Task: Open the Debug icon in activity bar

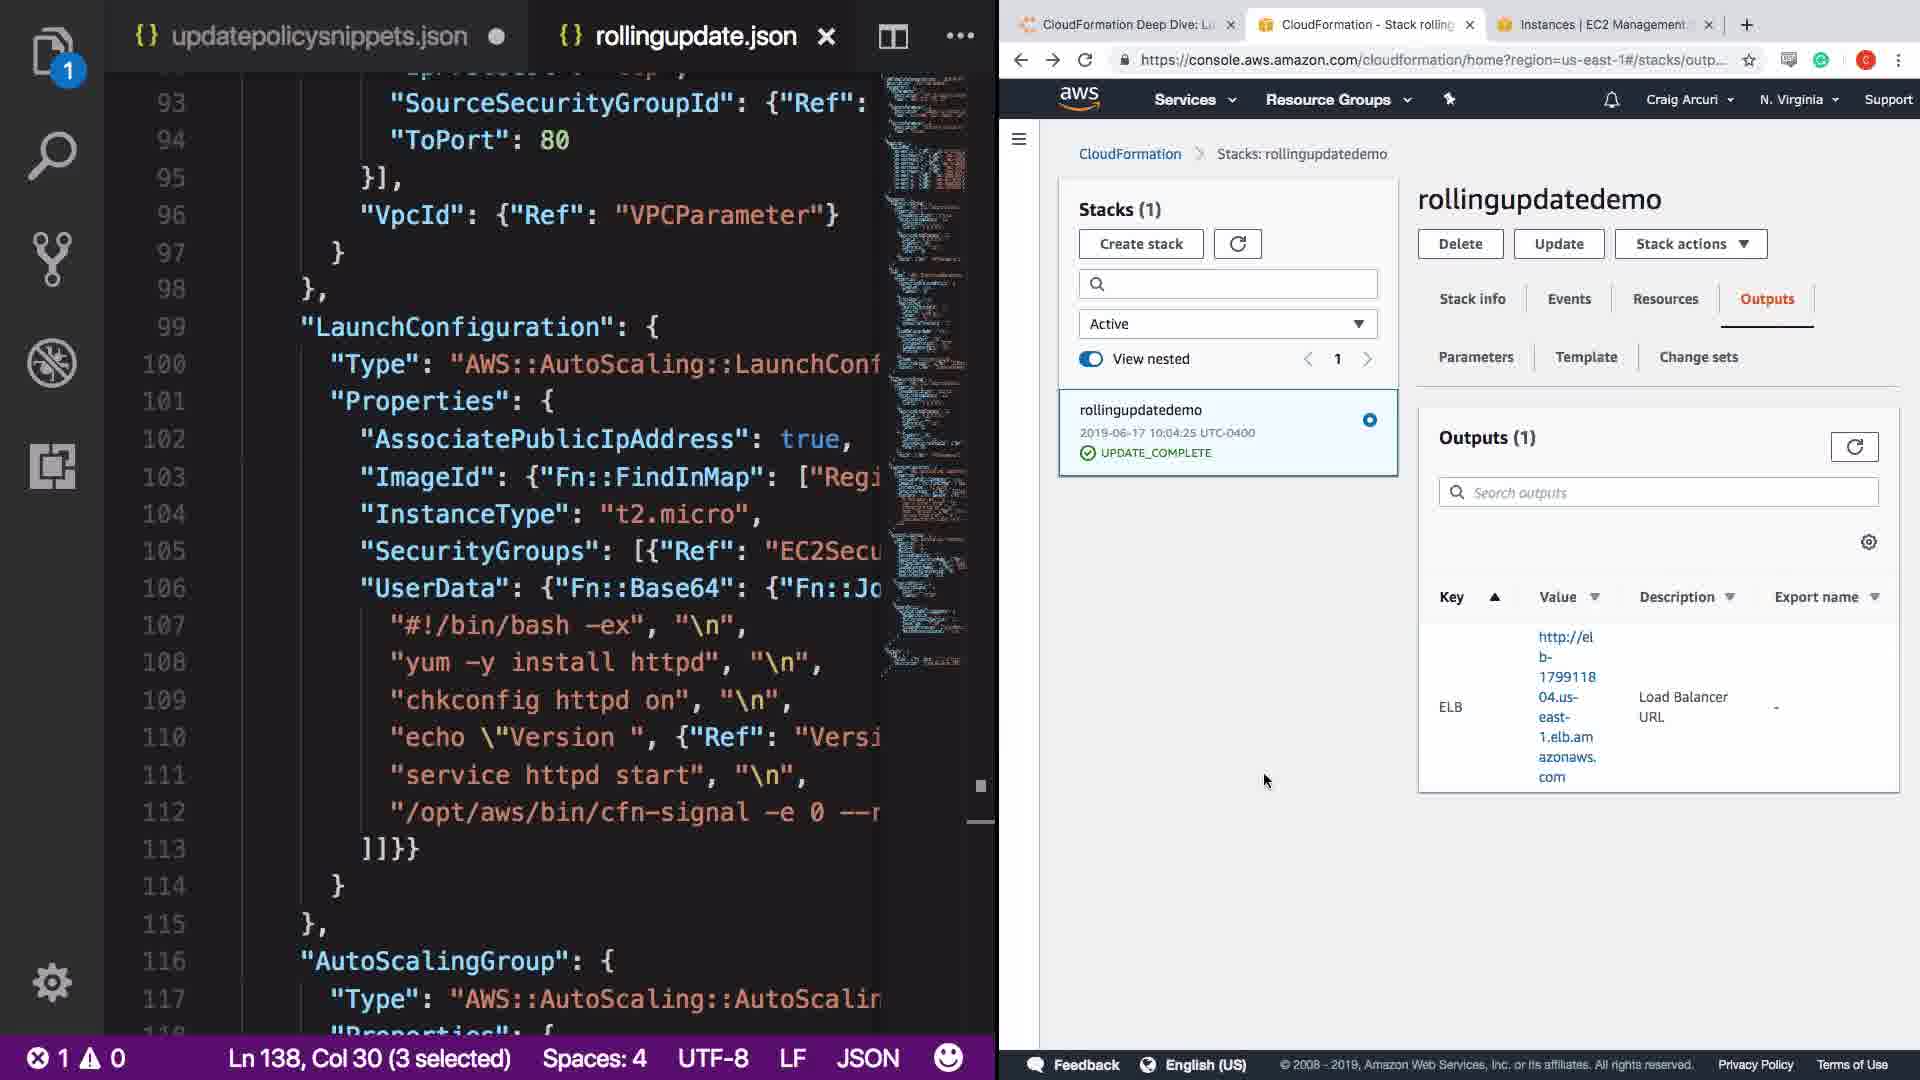Action: point(52,362)
